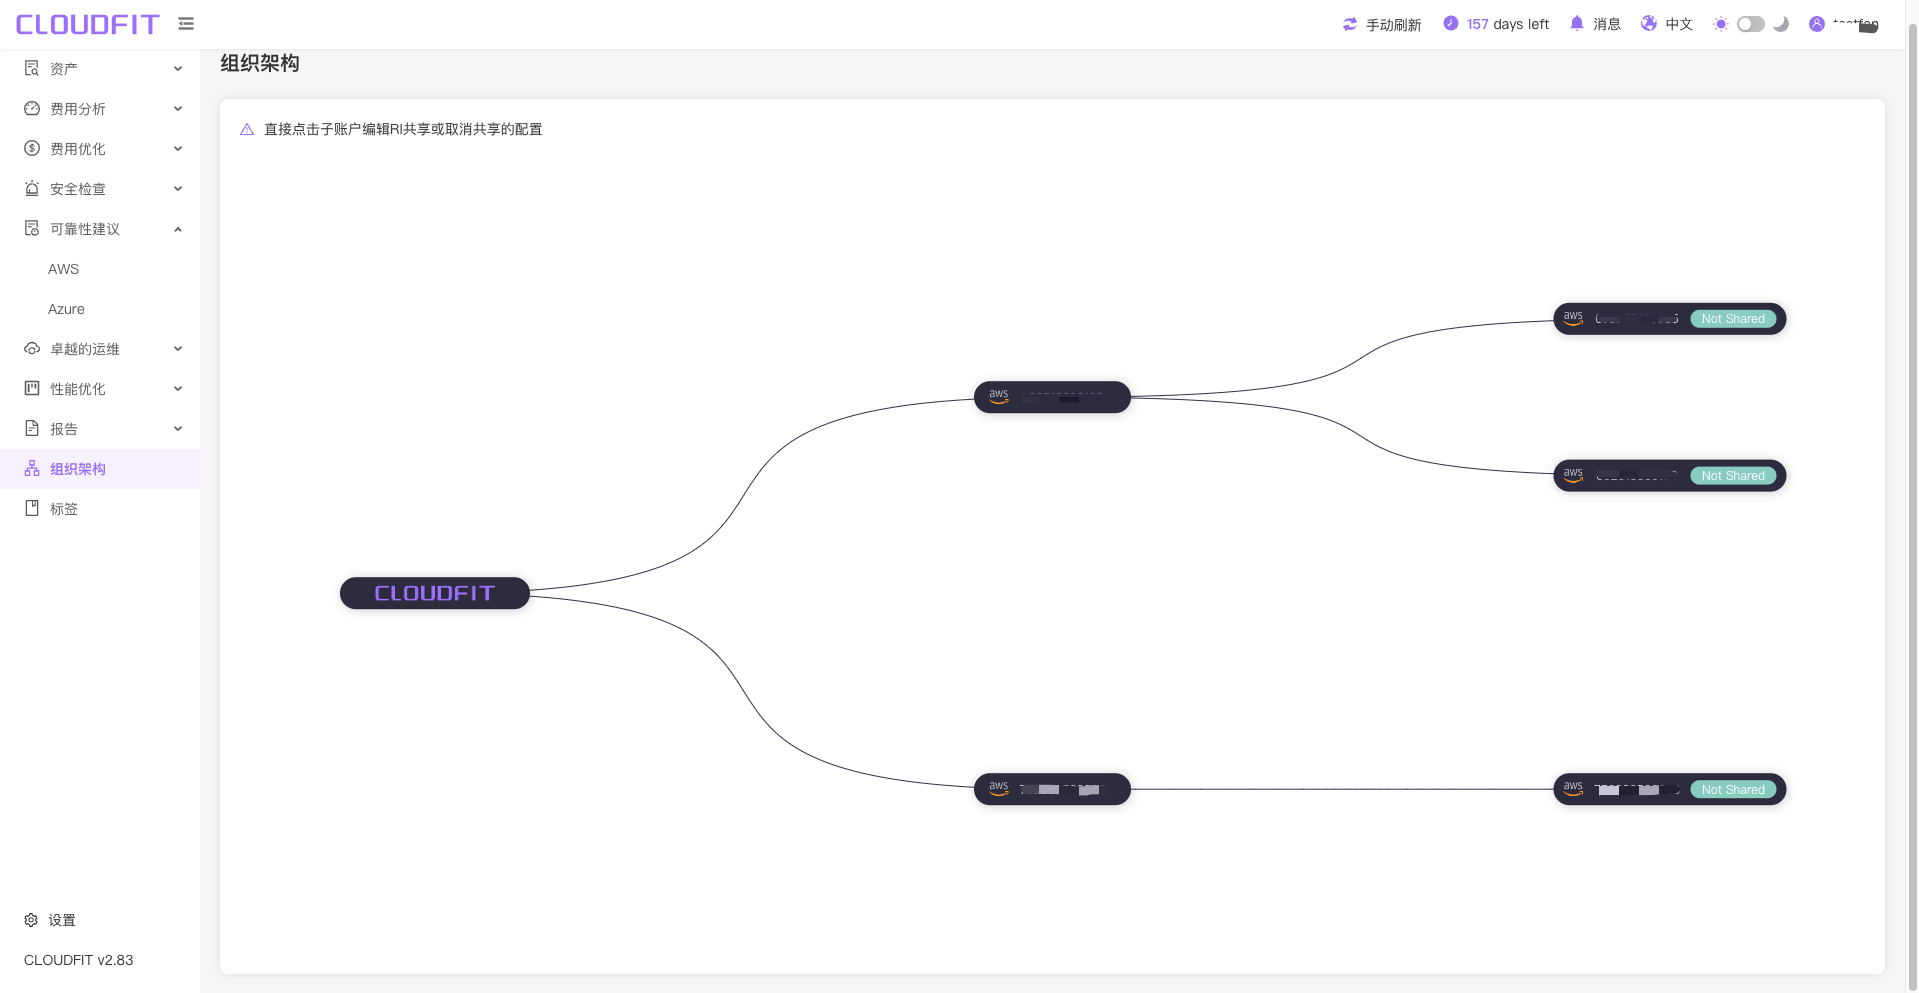Open the 费用优化 menu item
Viewport: 1919px width, 993px height.
(x=78, y=149)
